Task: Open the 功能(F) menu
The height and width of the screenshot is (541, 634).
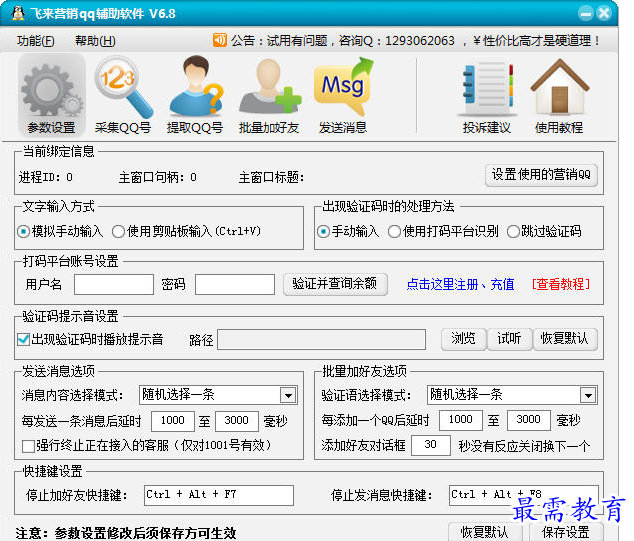Action: coord(36,41)
